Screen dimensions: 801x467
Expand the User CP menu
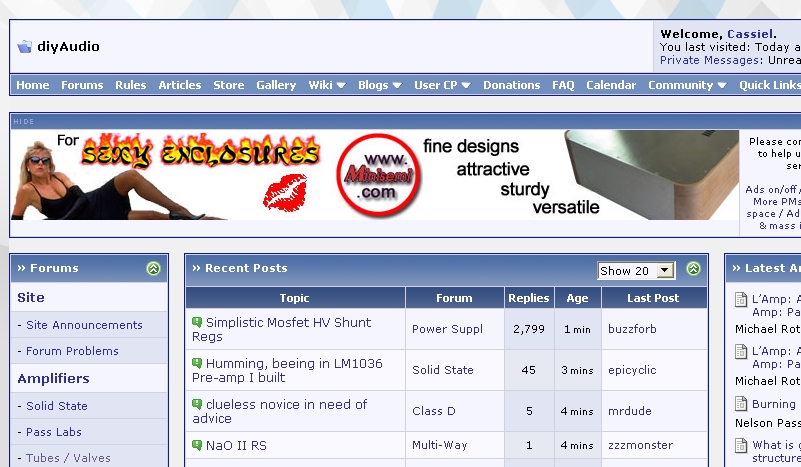[442, 85]
